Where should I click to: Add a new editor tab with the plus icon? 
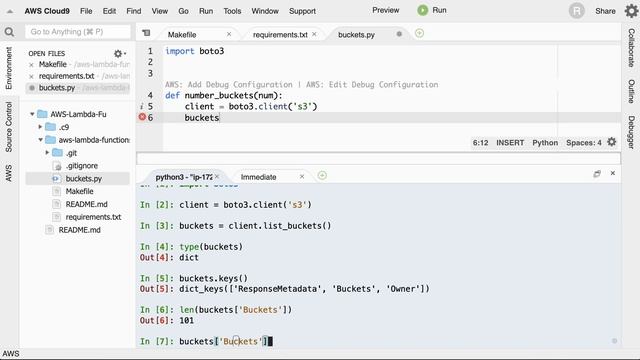coord(419,33)
